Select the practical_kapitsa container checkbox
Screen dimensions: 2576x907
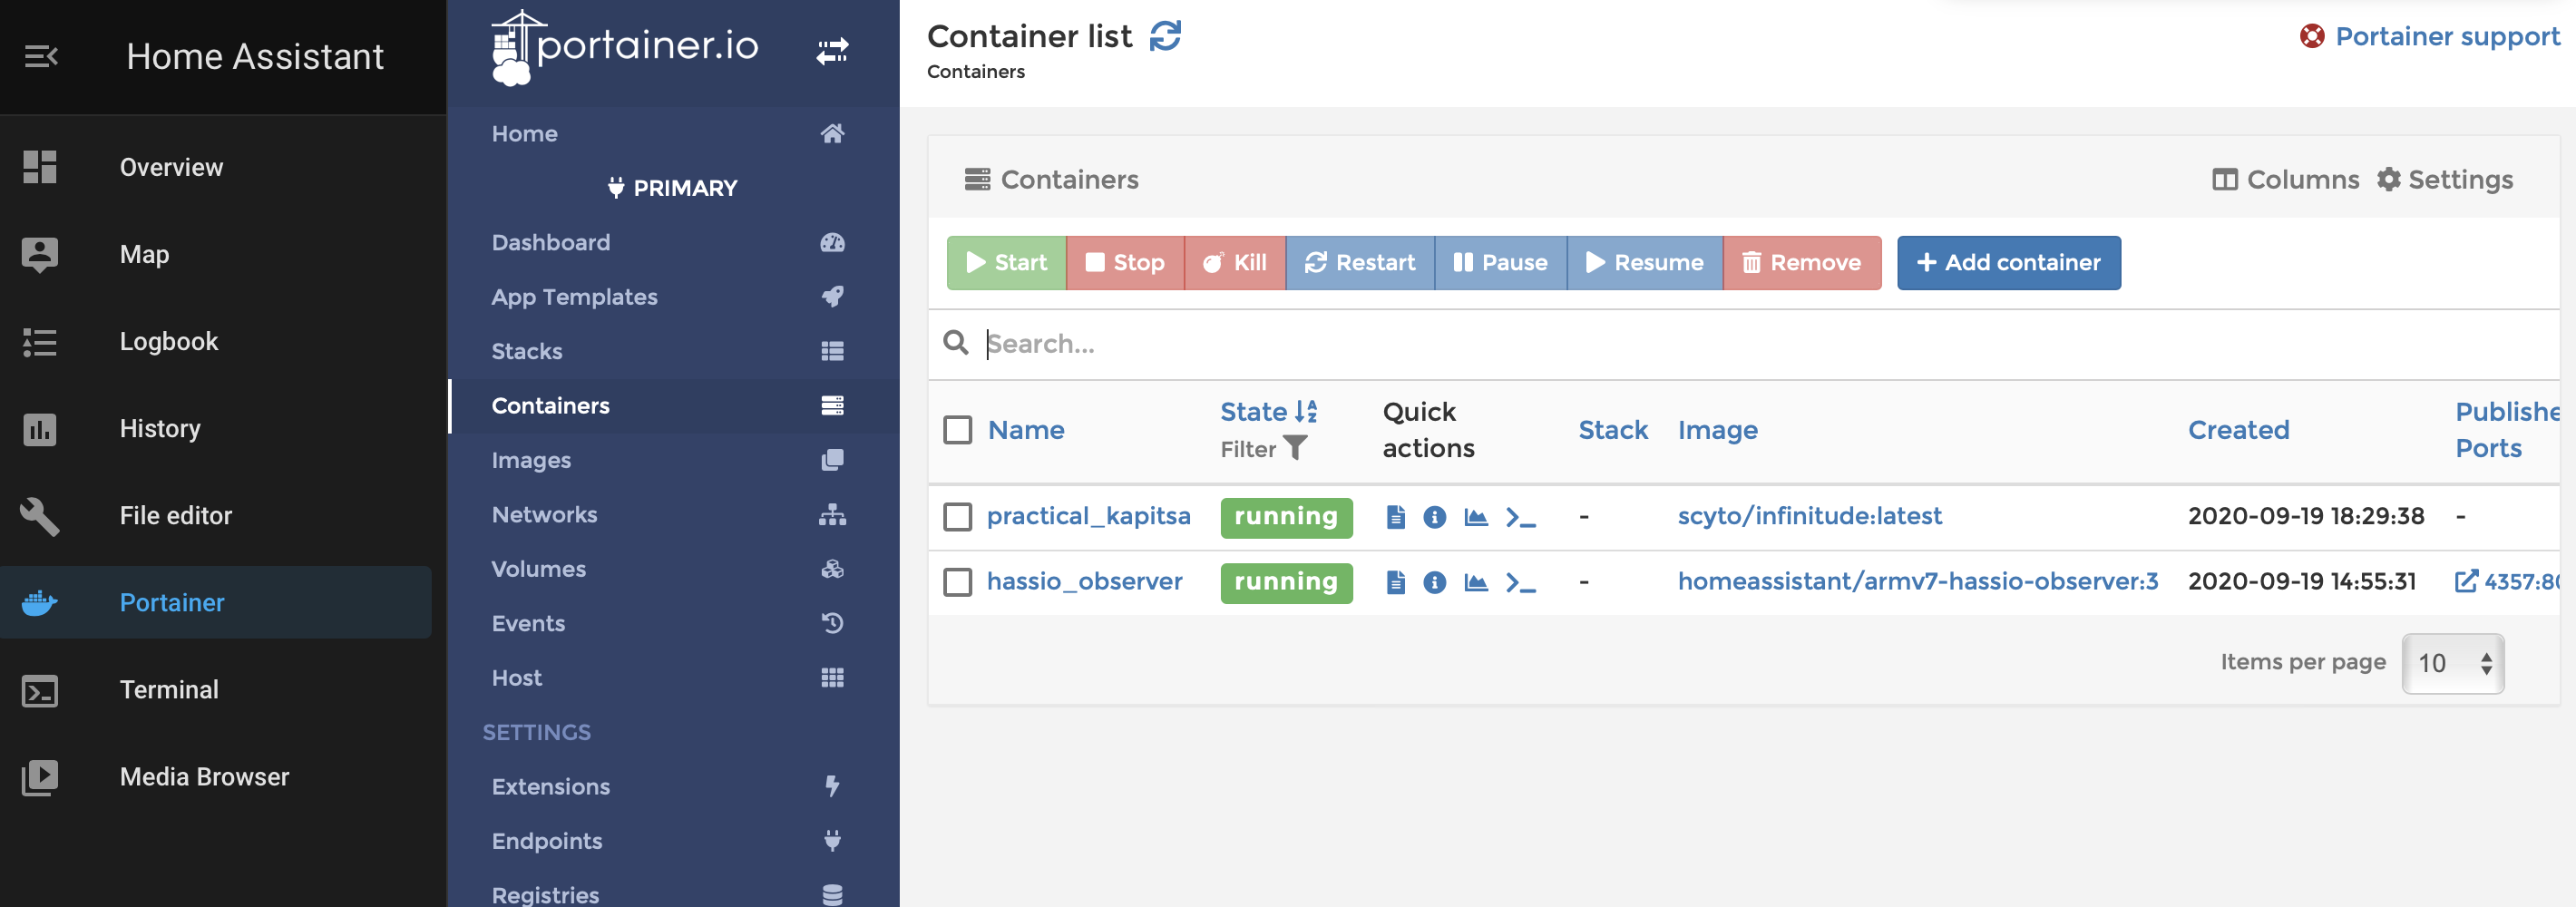[957, 517]
